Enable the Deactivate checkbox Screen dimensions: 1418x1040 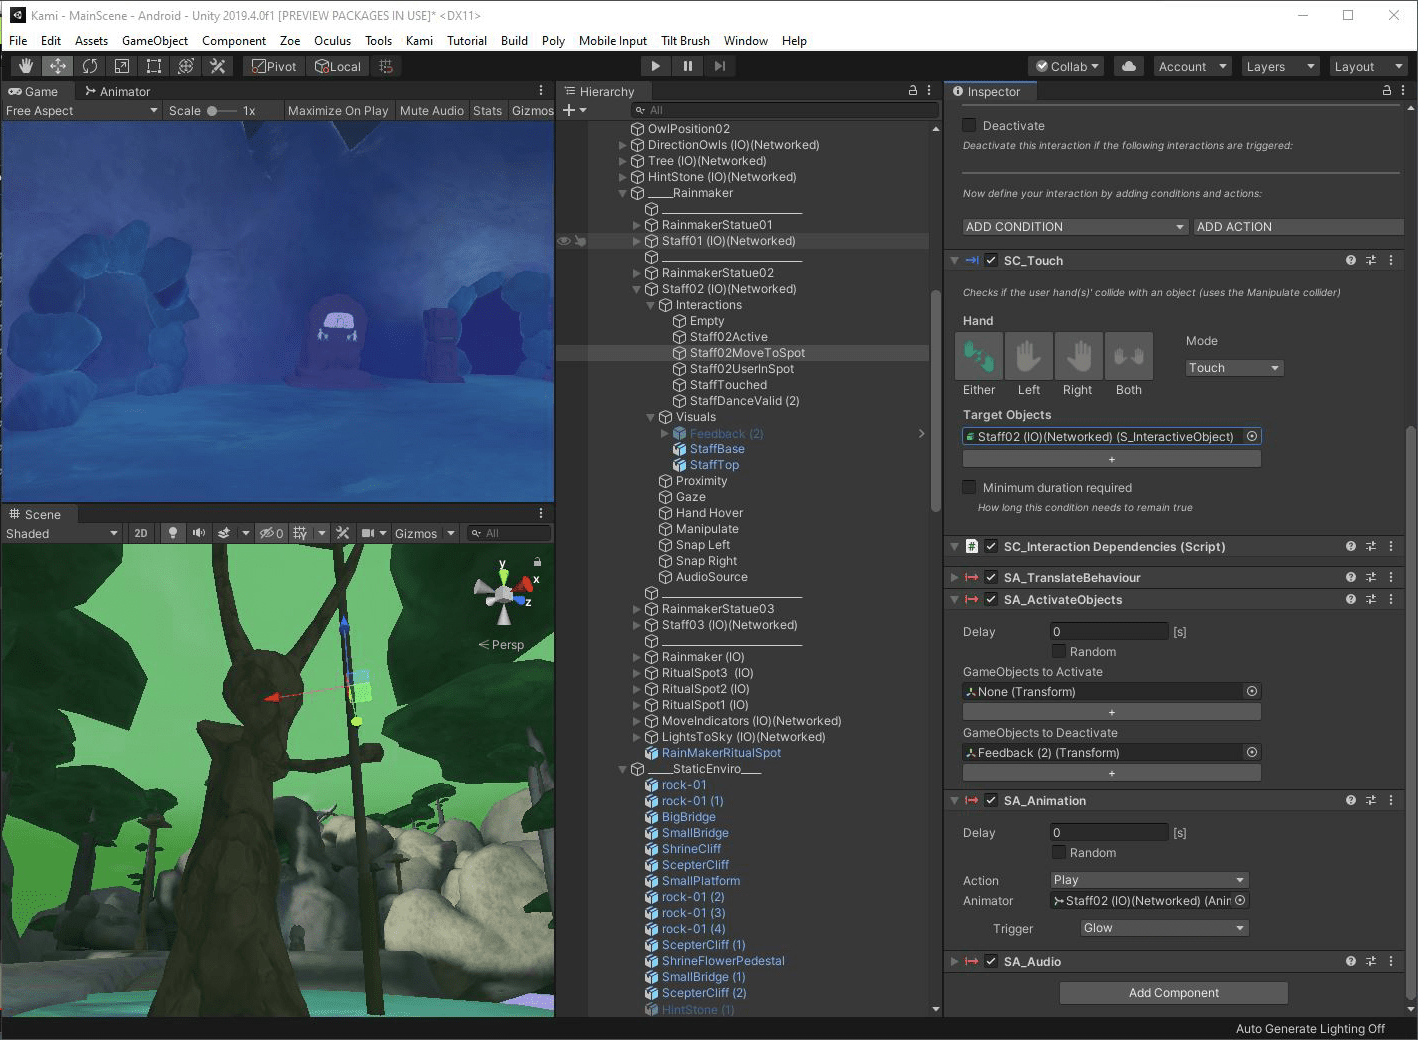click(969, 125)
